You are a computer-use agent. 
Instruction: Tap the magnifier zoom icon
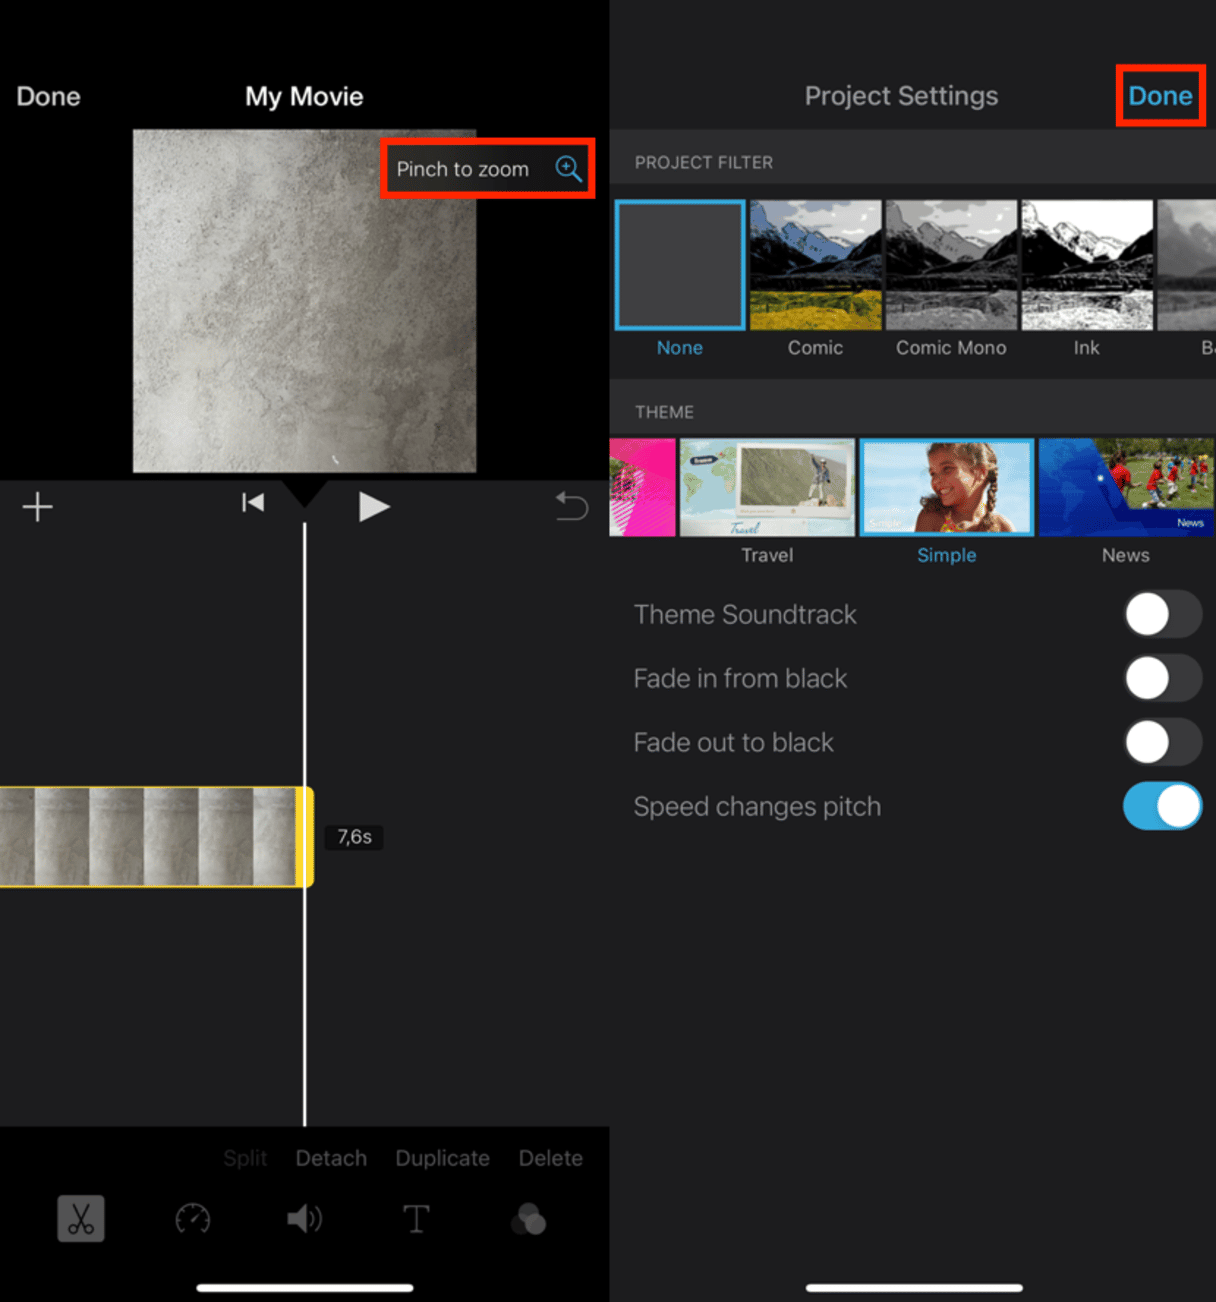(x=568, y=169)
